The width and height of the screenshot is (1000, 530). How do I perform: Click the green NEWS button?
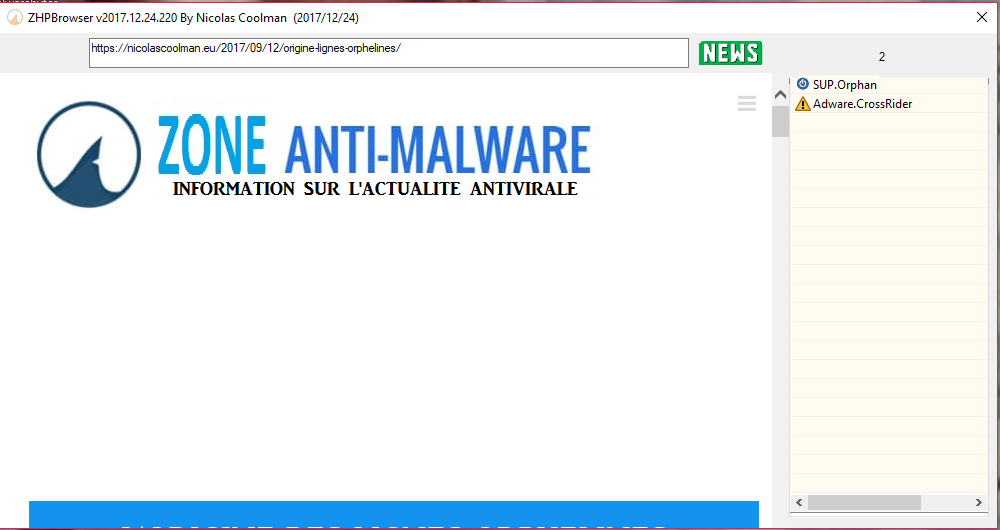pos(730,54)
